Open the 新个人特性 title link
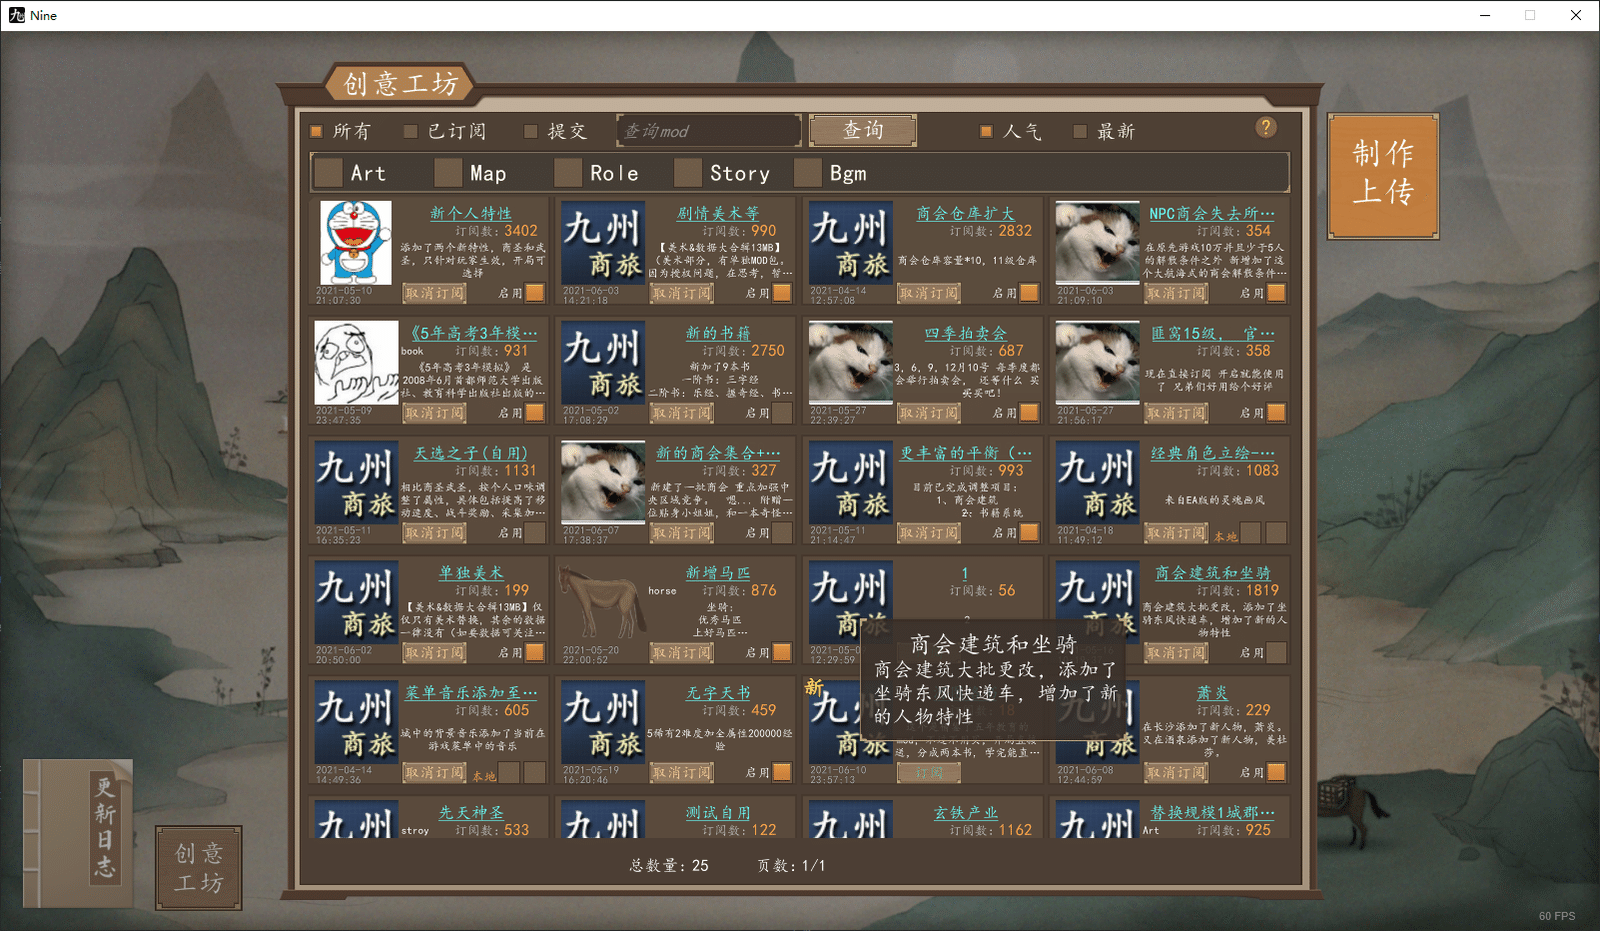Screen dimensions: 1600x931 [470, 213]
